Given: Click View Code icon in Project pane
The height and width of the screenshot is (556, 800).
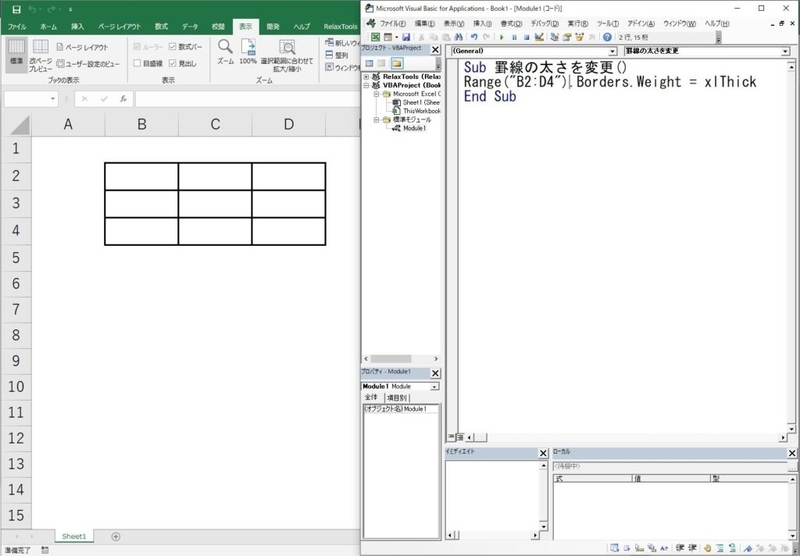Looking at the screenshot, I should coord(369,63).
